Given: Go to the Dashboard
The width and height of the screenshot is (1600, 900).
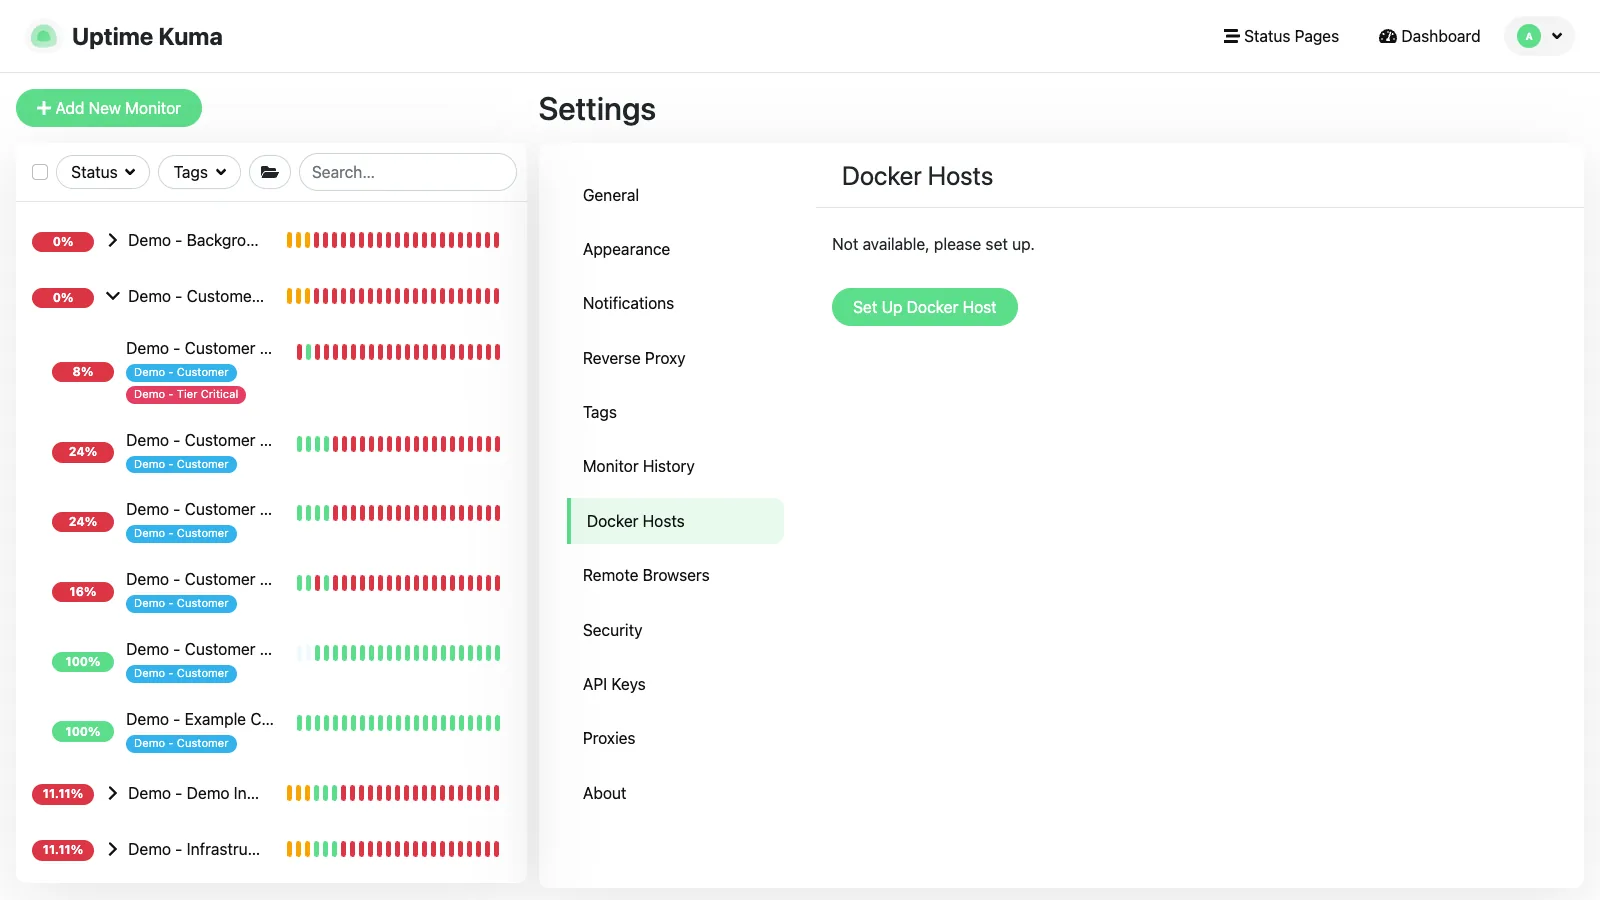Looking at the screenshot, I should (1429, 36).
